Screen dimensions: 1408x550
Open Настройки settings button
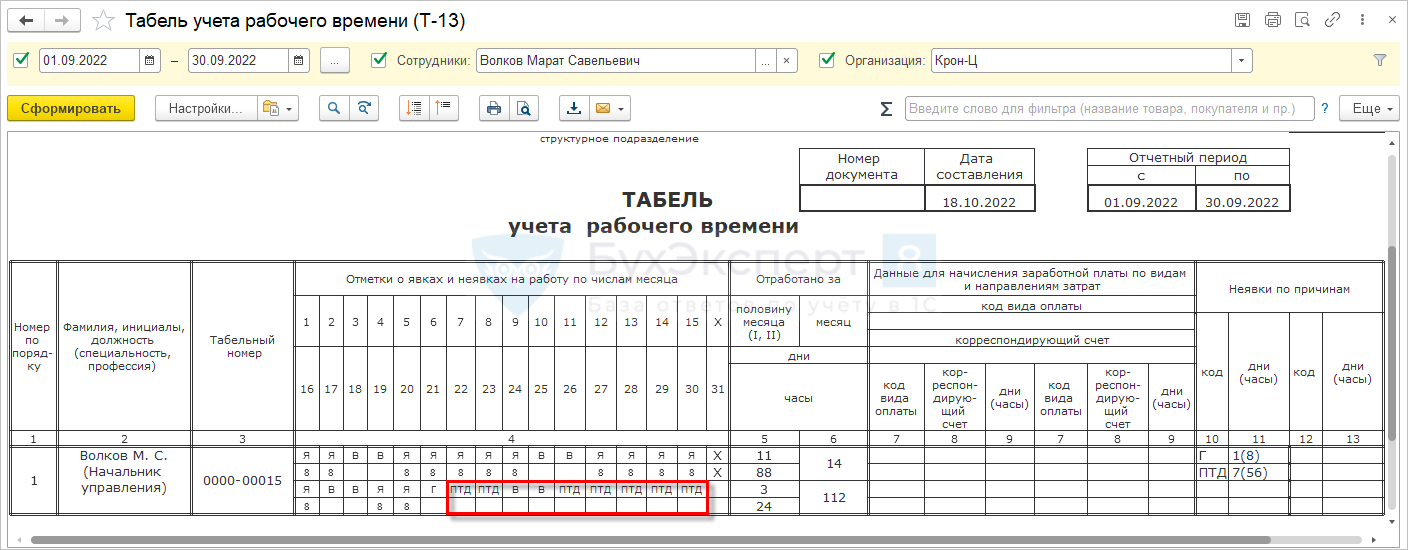click(x=205, y=108)
